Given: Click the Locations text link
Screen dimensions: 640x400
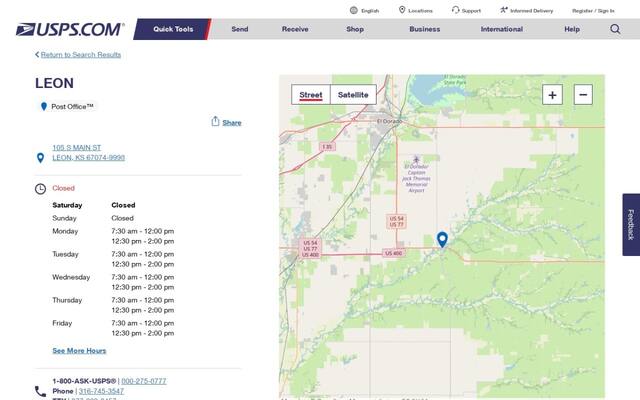Looking at the screenshot, I should pyautogui.click(x=420, y=11).
